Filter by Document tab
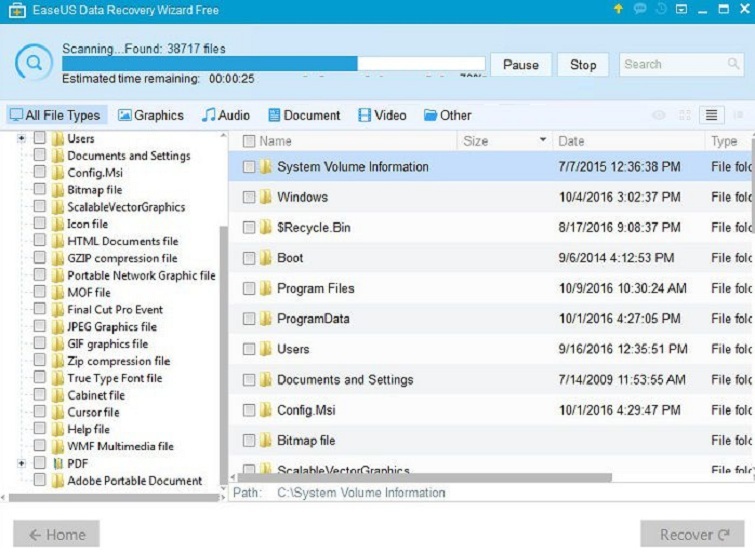This screenshot has width=755, height=553. pos(304,115)
